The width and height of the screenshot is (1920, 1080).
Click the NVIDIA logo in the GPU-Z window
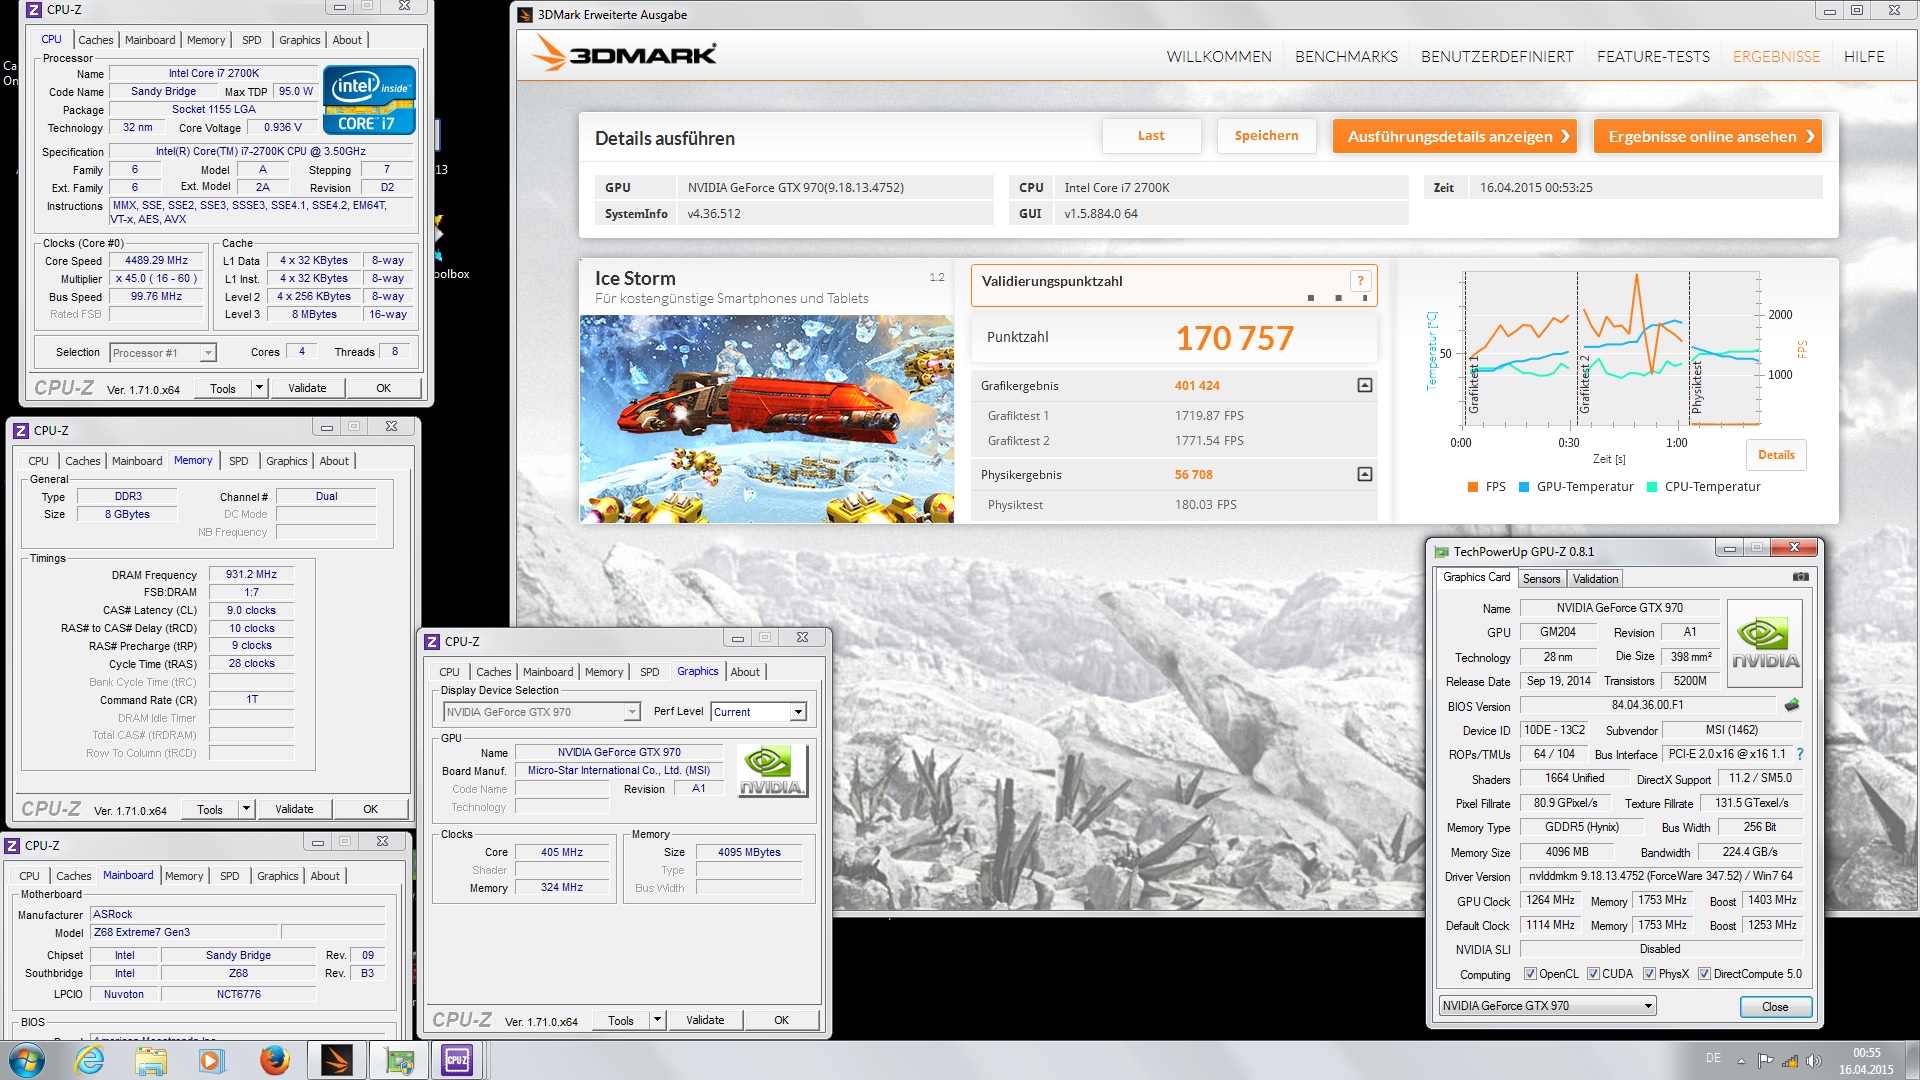(x=1765, y=642)
